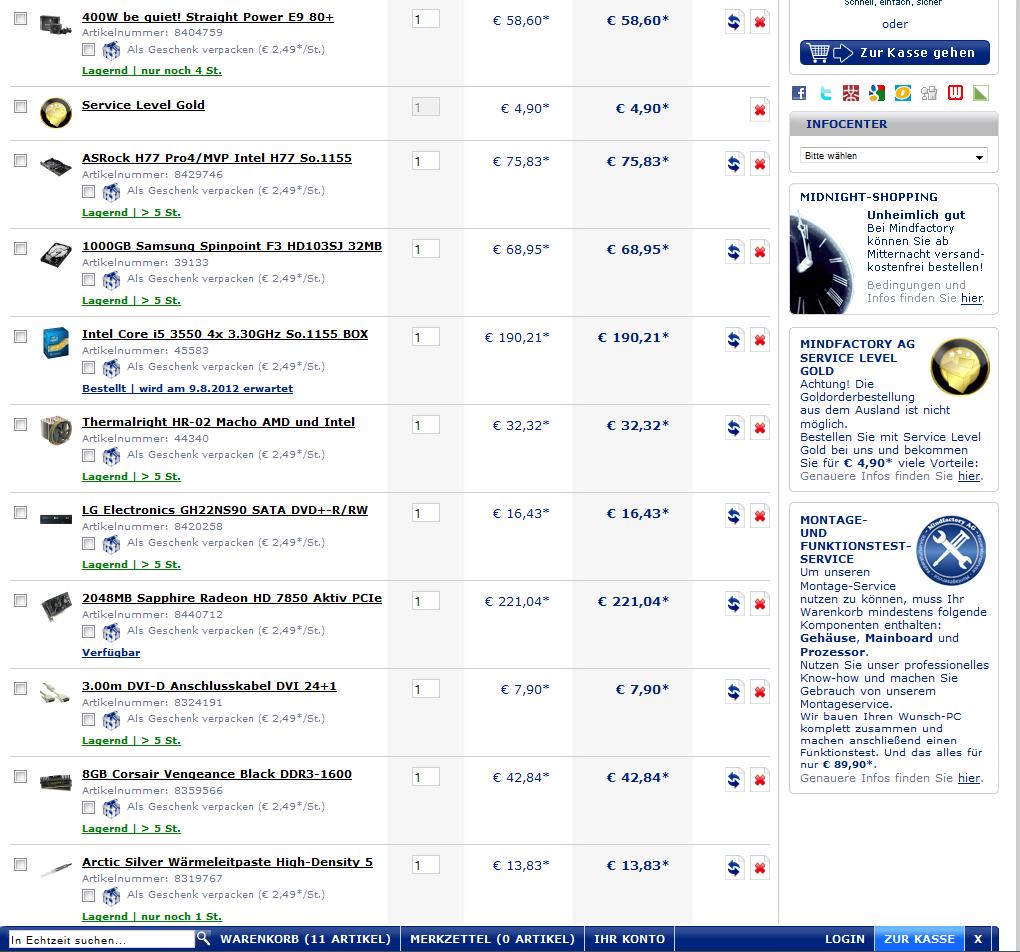1020x952 pixels.
Task: Click Login in the bottom bar
Action: click(845, 939)
